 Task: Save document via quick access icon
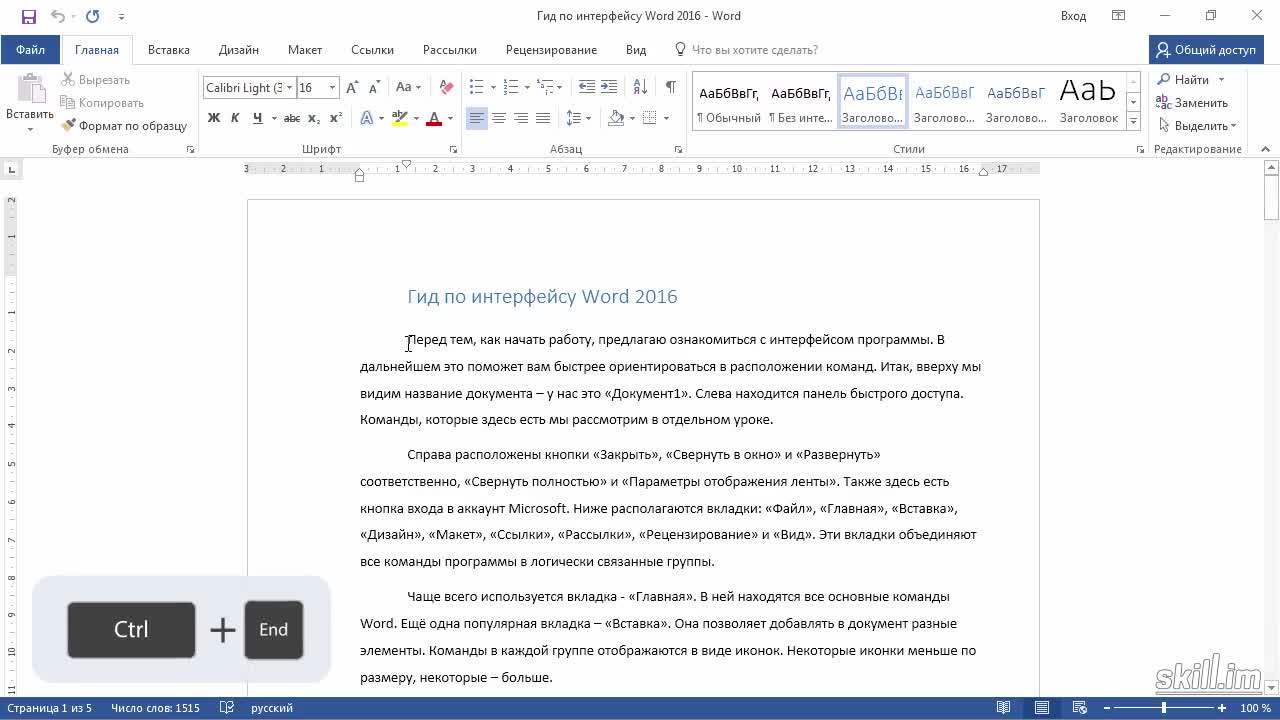(28, 16)
